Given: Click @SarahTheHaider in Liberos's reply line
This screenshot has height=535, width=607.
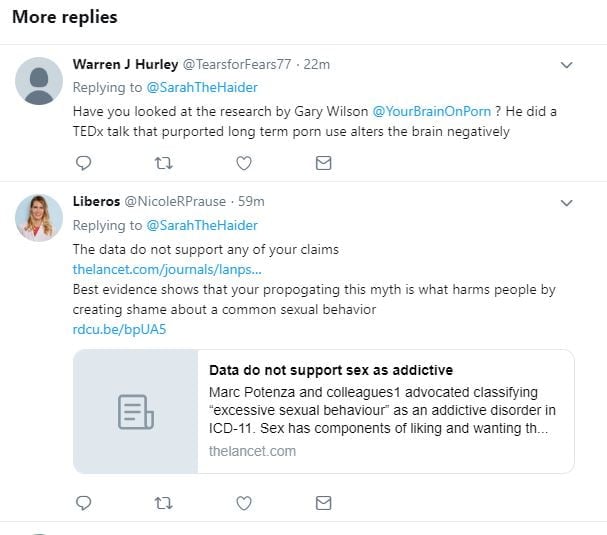Looking at the screenshot, I should click(201, 225).
